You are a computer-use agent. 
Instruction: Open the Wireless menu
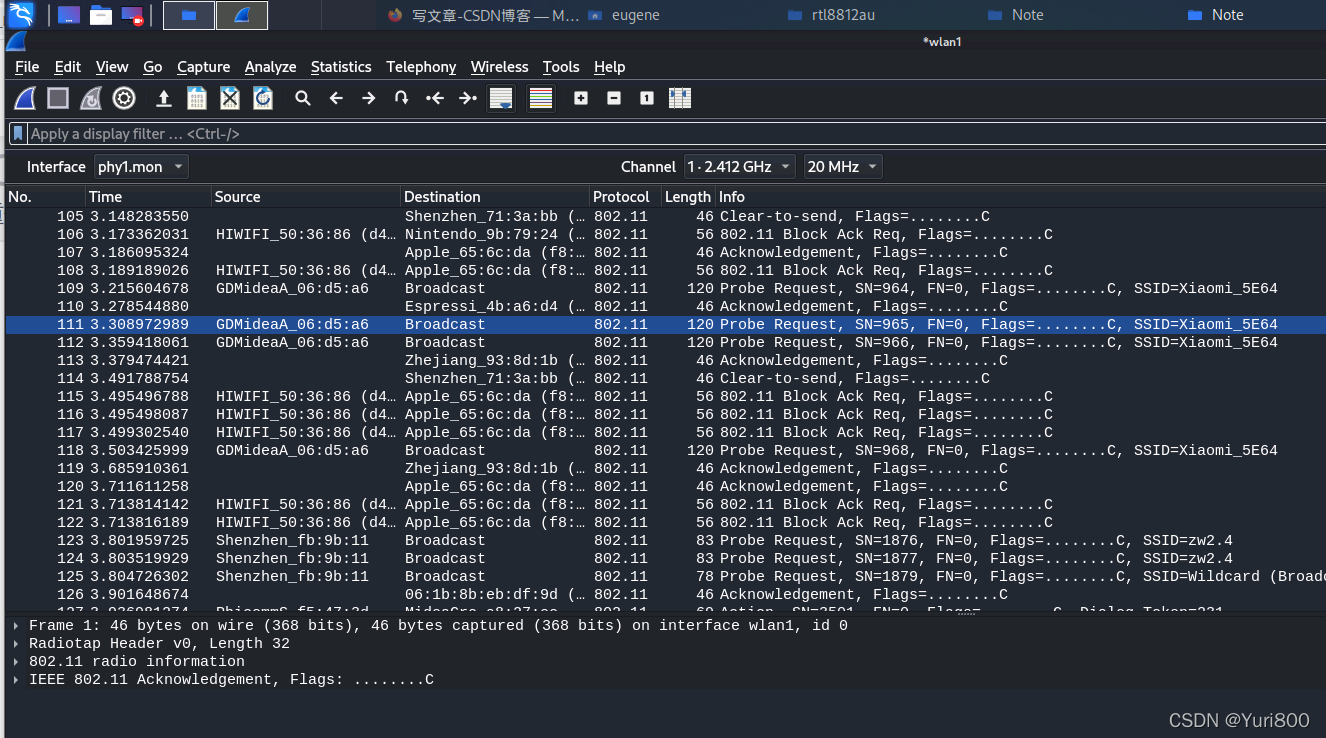tap(499, 66)
